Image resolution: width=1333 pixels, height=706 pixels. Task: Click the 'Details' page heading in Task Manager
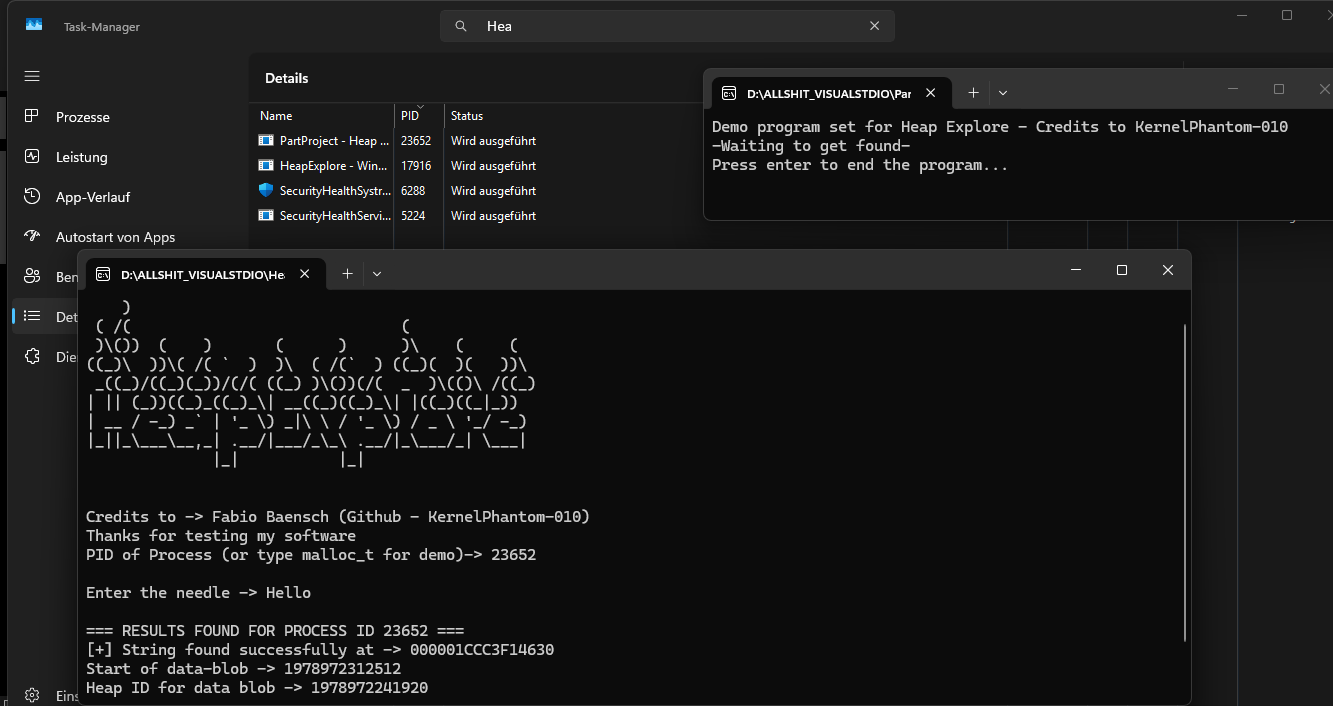287,78
